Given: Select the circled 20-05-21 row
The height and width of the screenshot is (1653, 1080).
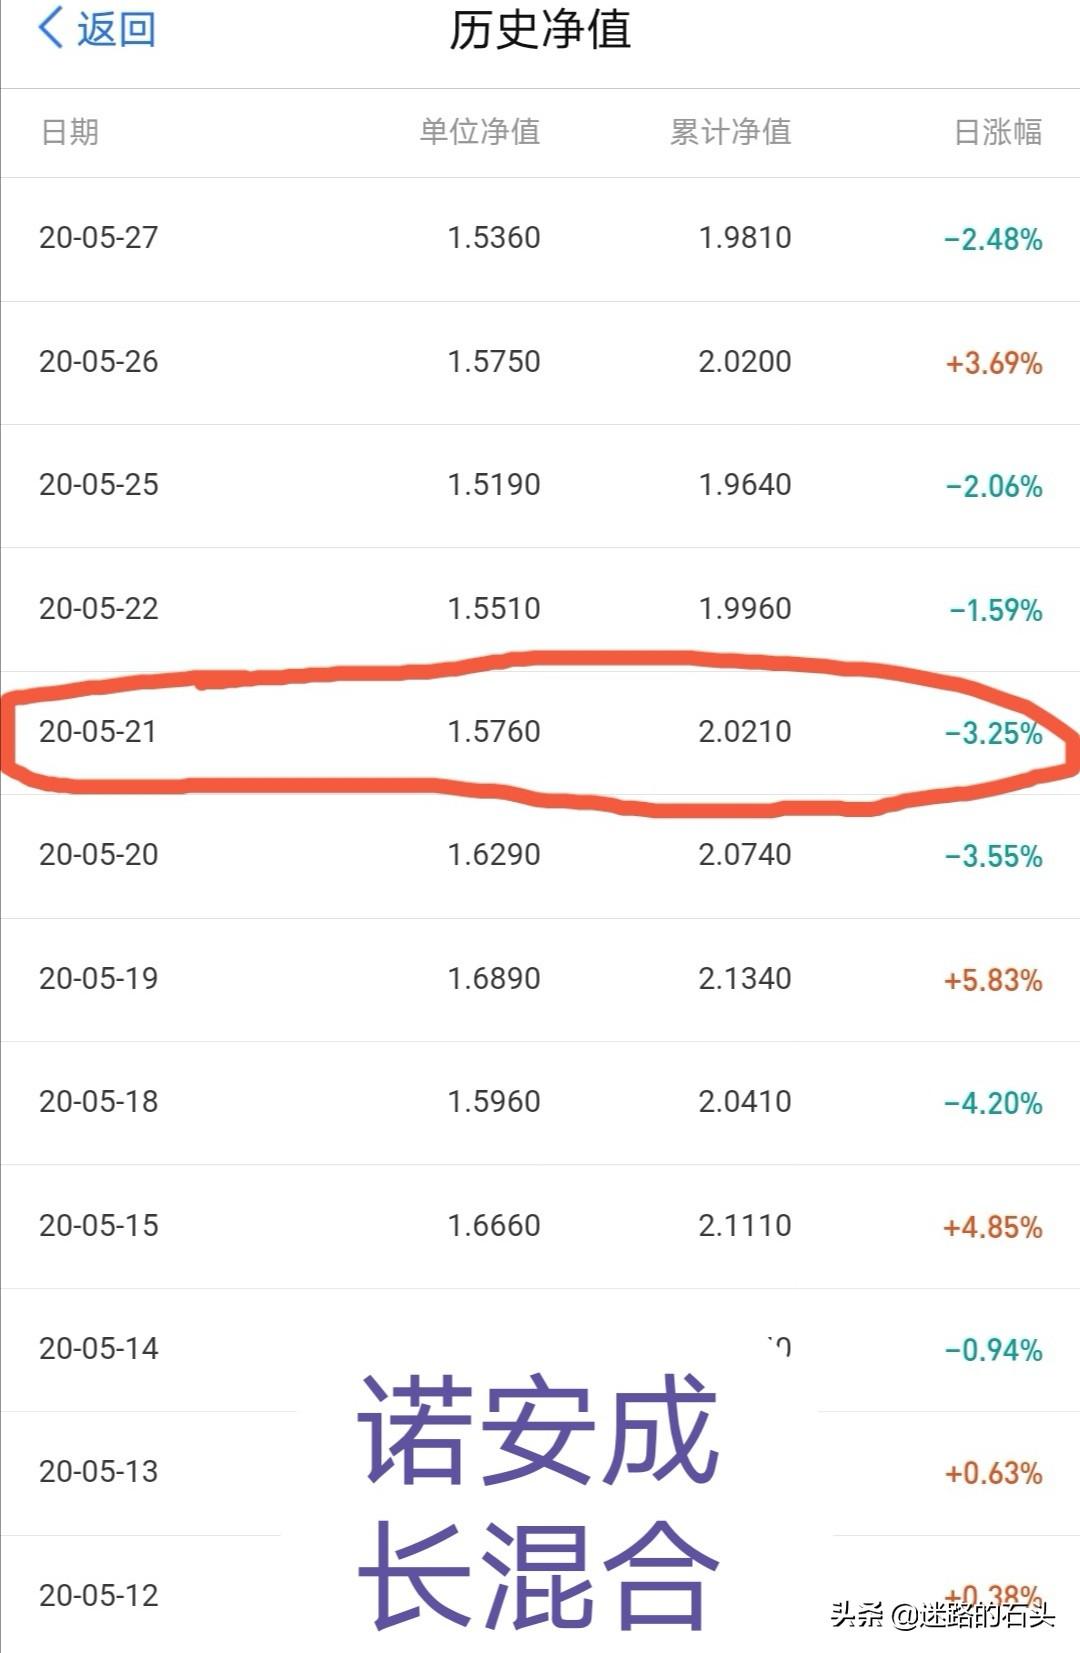Looking at the screenshot, I should pos(540,732).
